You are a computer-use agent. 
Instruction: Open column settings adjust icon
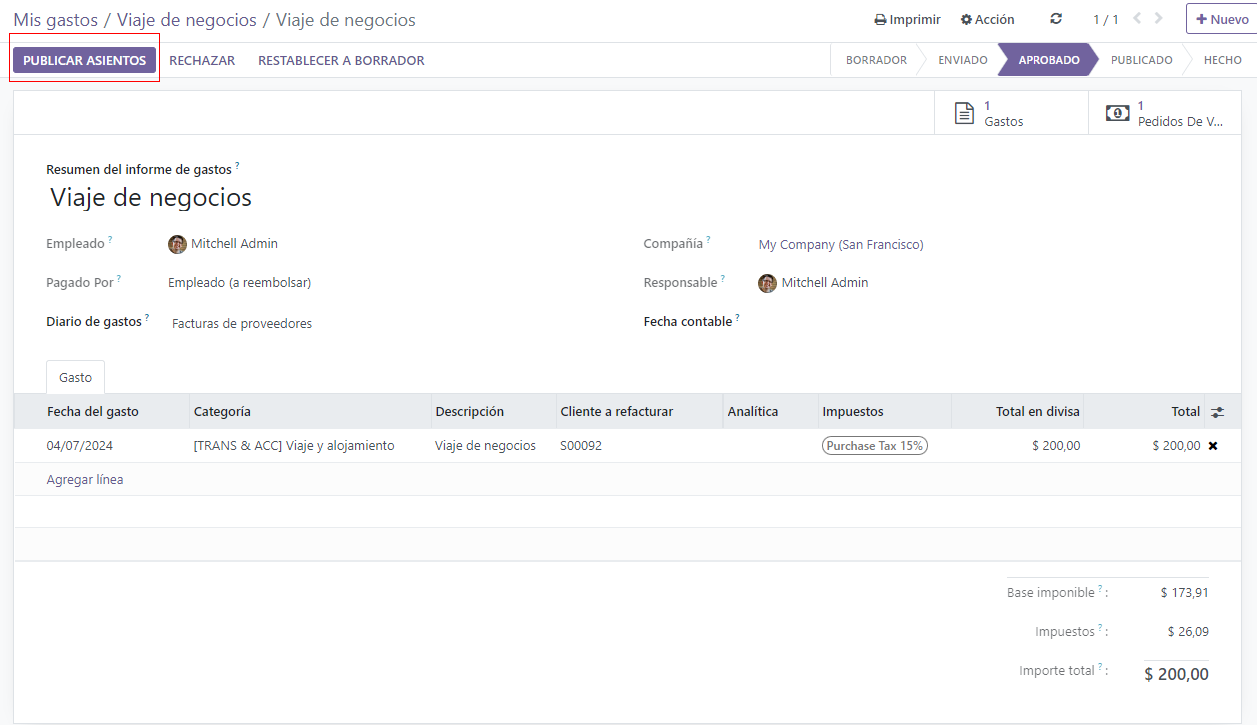(x=1217, y=412)
